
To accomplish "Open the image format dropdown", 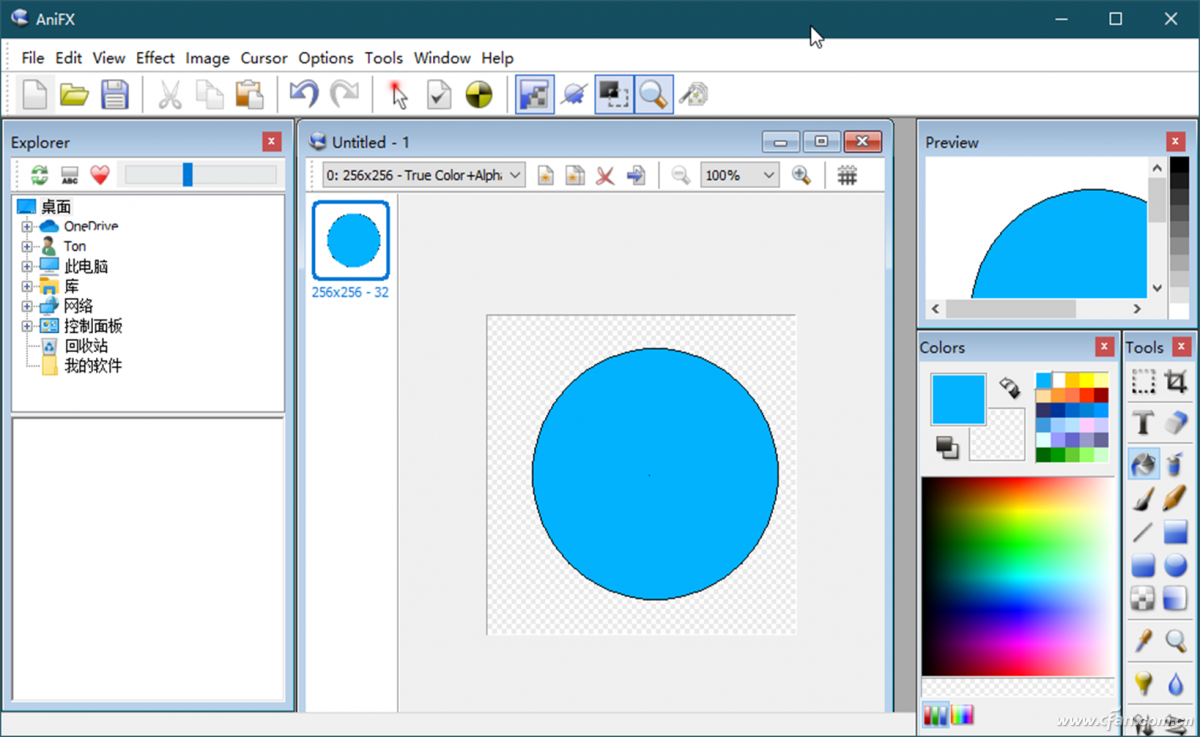I will tap(515, 176).
